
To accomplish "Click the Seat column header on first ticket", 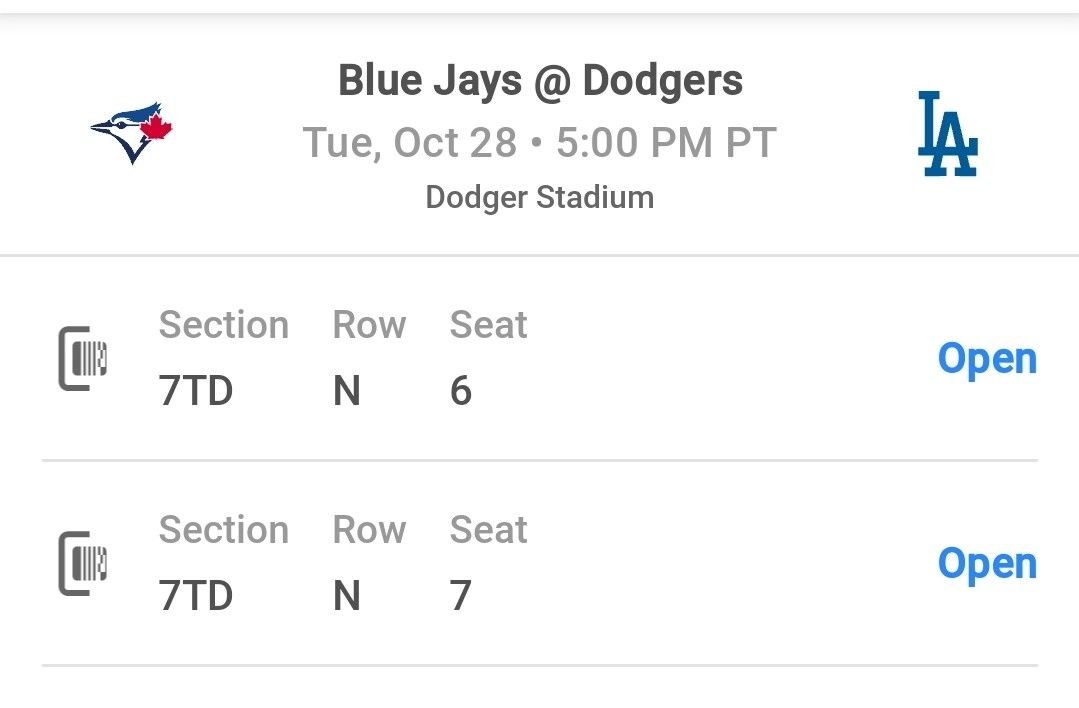I will coord(488,324).
